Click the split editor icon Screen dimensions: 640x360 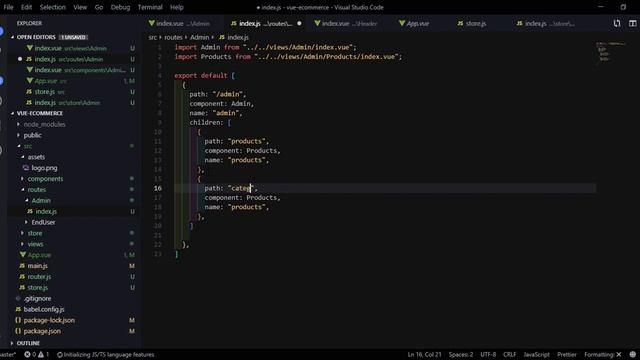pyautogui.click(x=633, y=24)
